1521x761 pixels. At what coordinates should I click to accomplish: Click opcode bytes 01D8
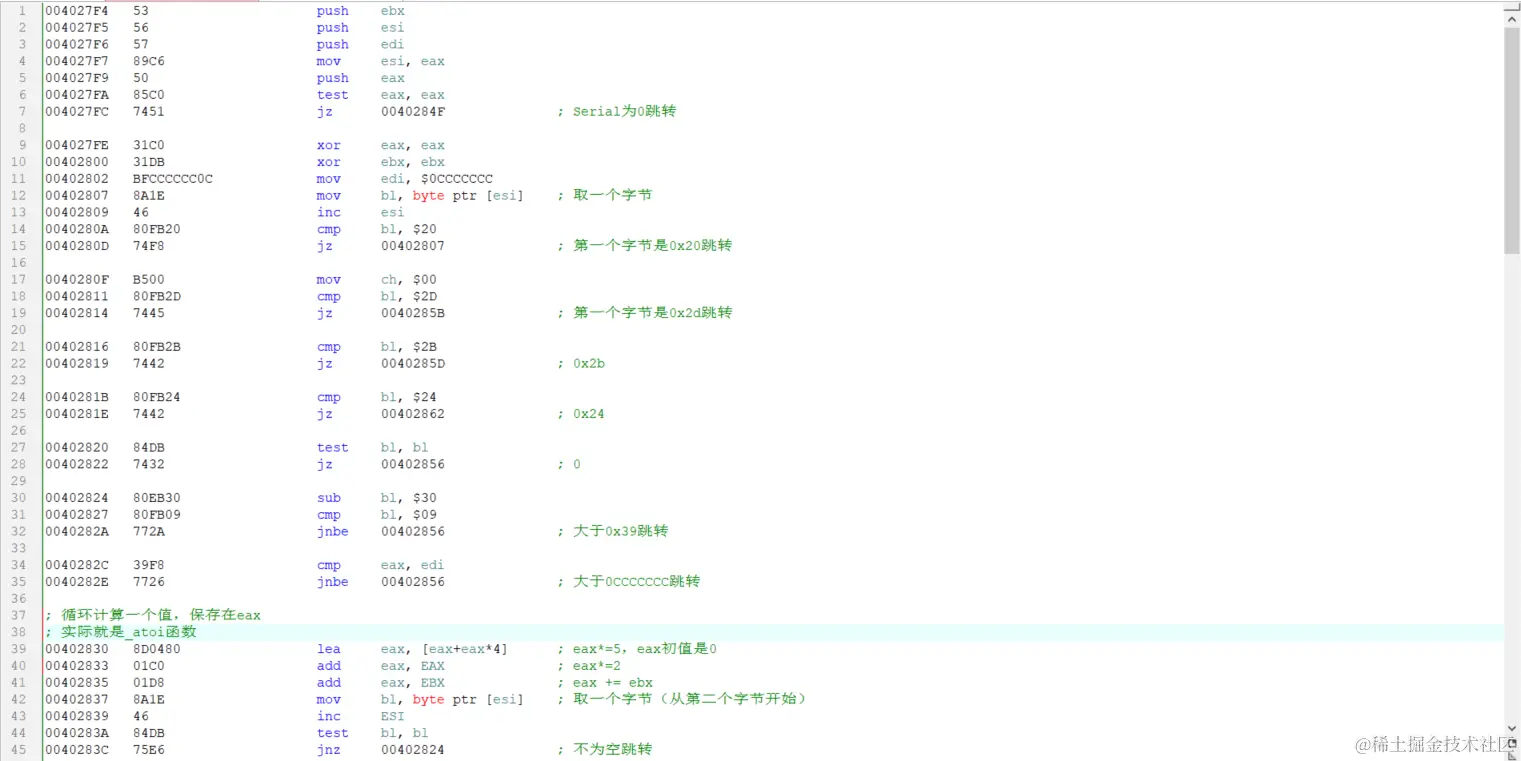pos(149,683)
